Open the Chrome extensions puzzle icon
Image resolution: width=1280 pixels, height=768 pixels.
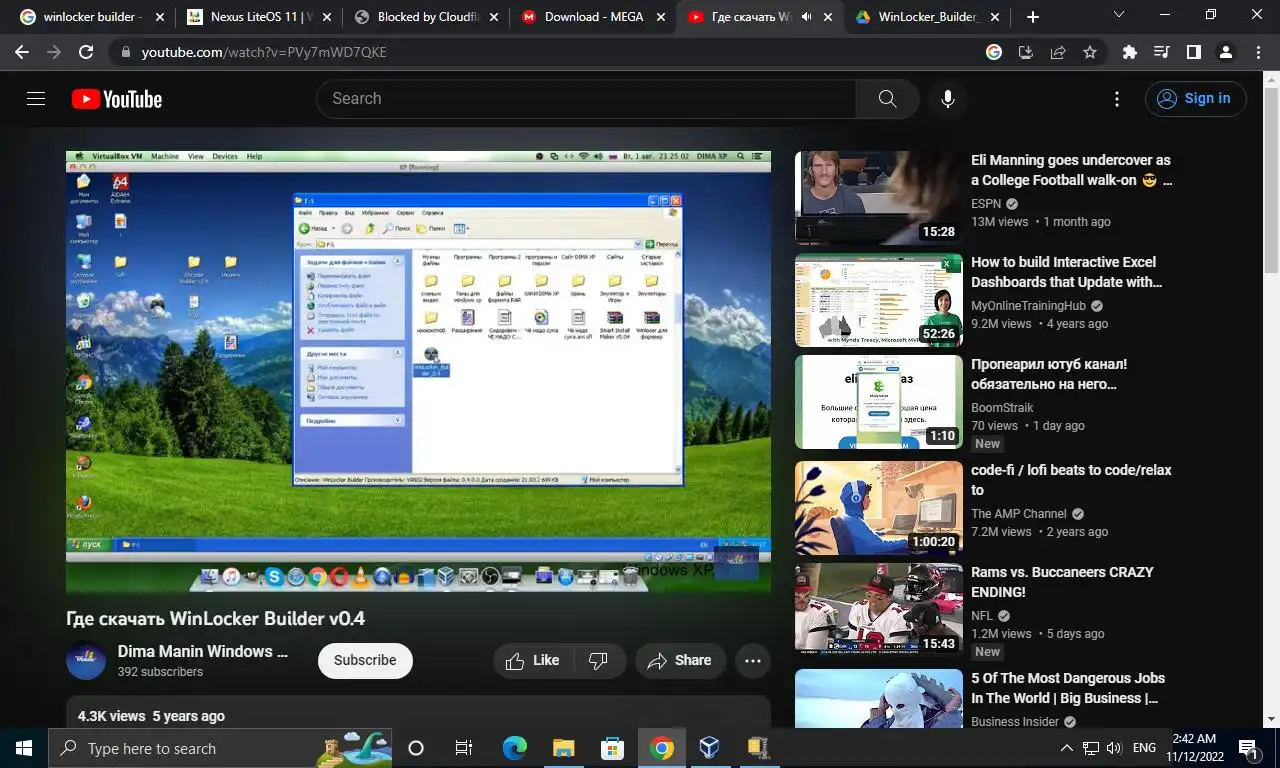point(1130,52)
